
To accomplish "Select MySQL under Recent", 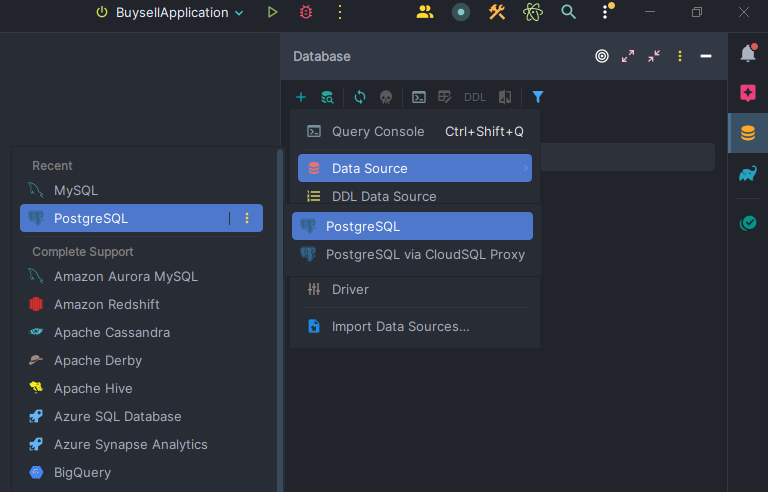I will tap(142, 190).
